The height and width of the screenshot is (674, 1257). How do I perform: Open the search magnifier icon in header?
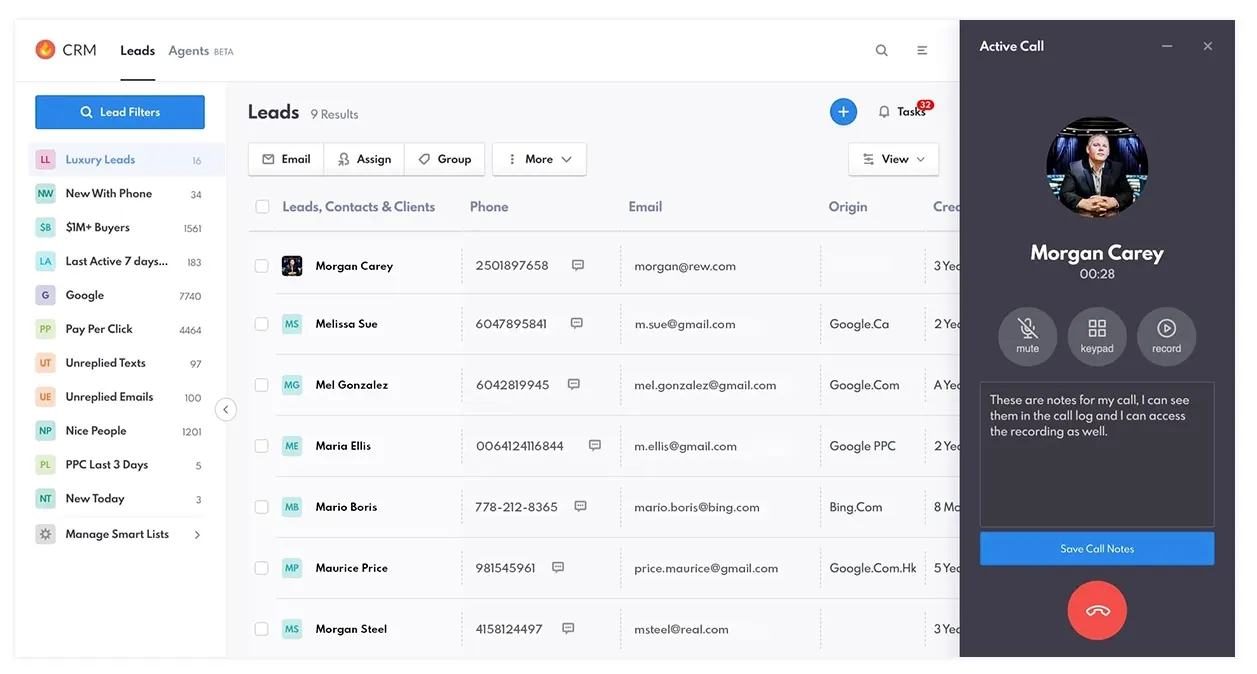[882, 50]
